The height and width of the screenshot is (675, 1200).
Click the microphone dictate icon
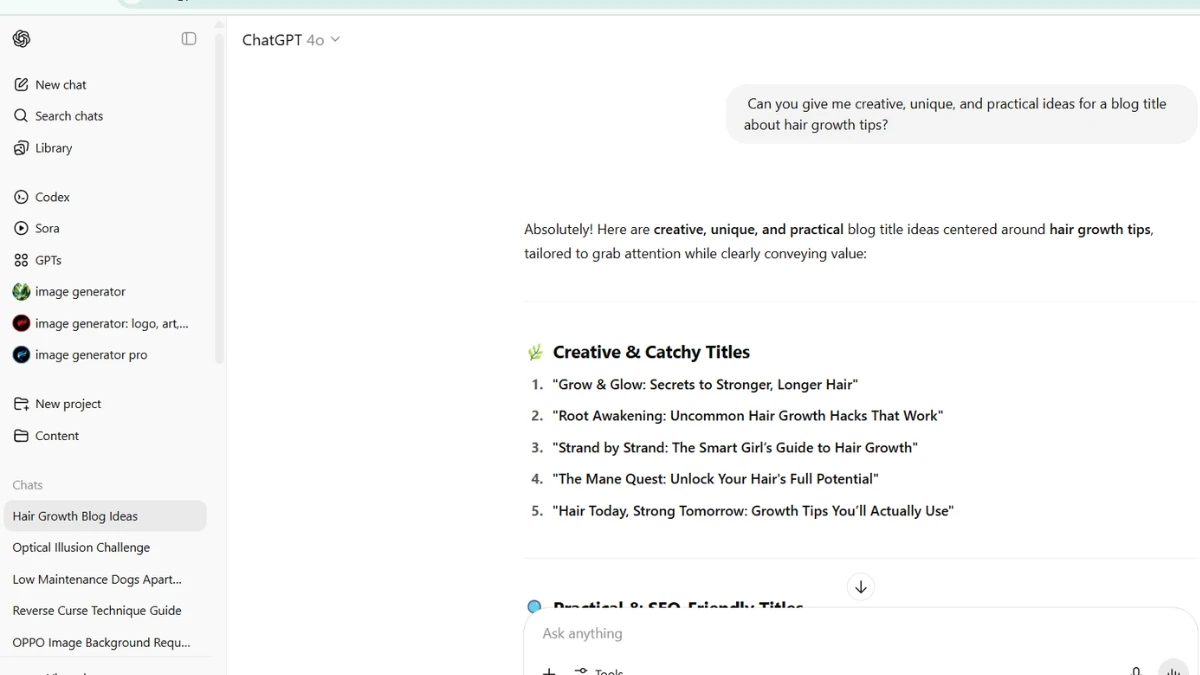click(x=1136, y=671)
